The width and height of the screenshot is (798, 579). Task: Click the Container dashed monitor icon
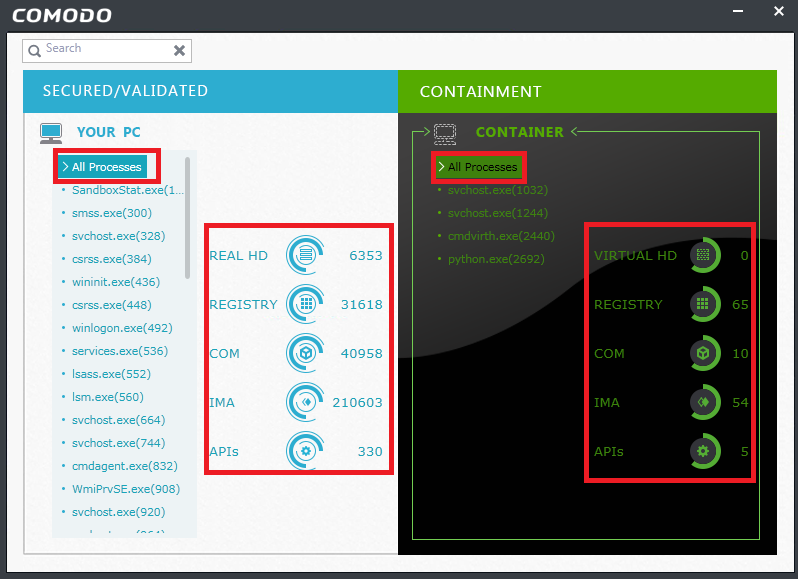click(x=445, y=134)
